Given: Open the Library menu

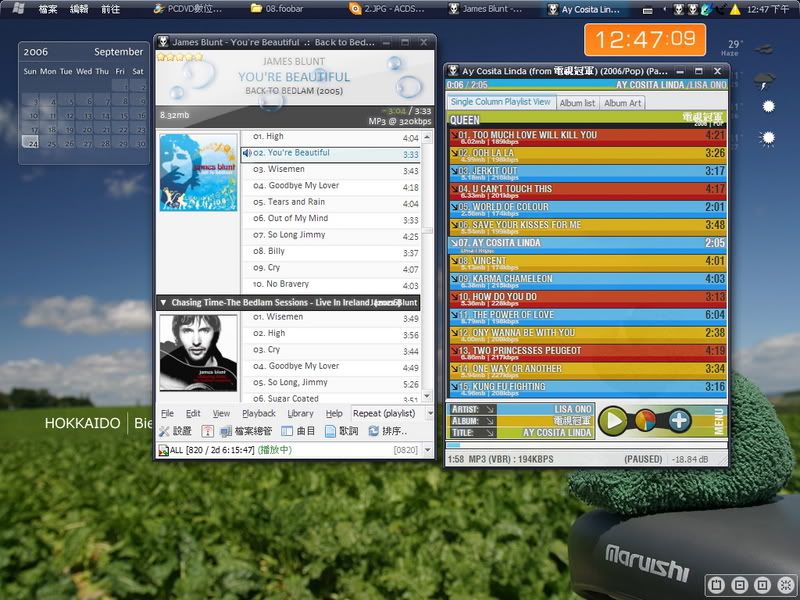Looking at the screenshot, I should 300,413.
